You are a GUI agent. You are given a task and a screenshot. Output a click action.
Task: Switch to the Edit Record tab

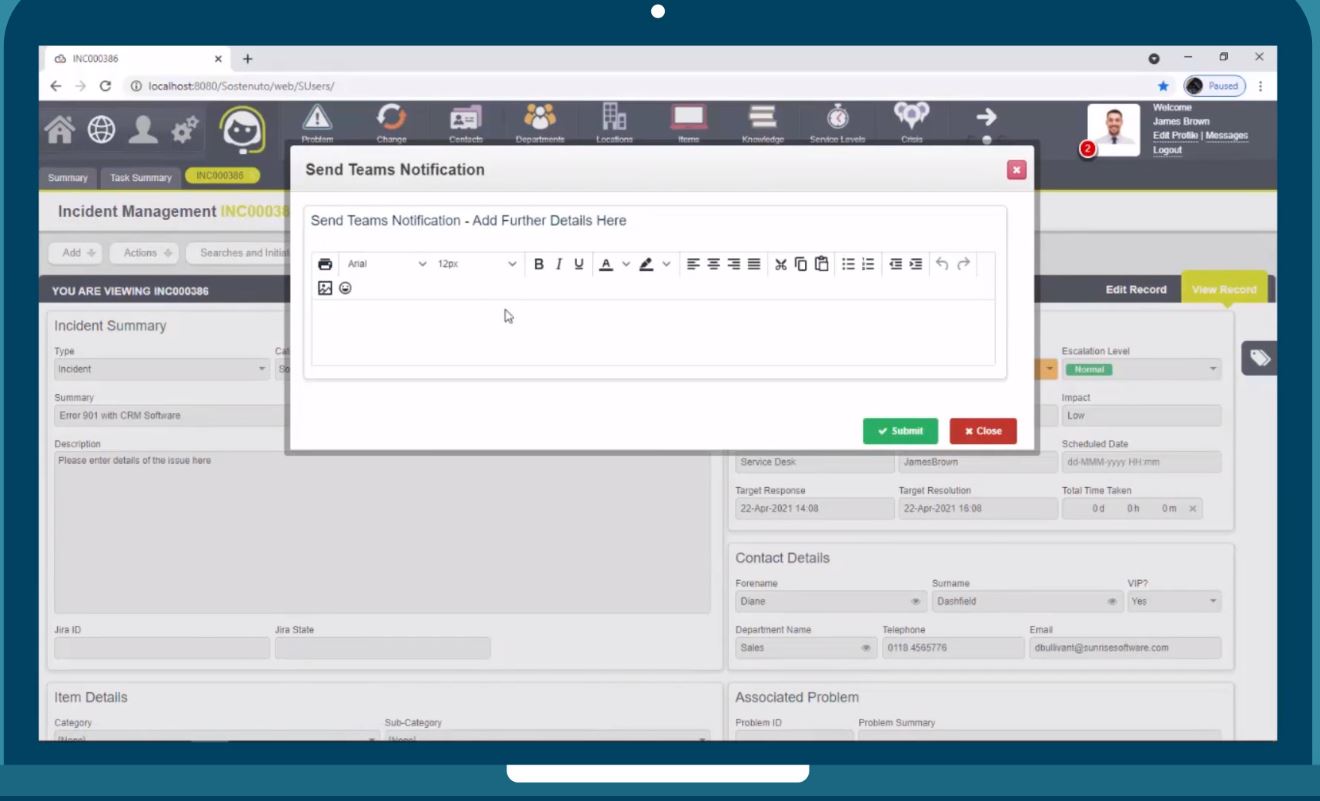1135,289
